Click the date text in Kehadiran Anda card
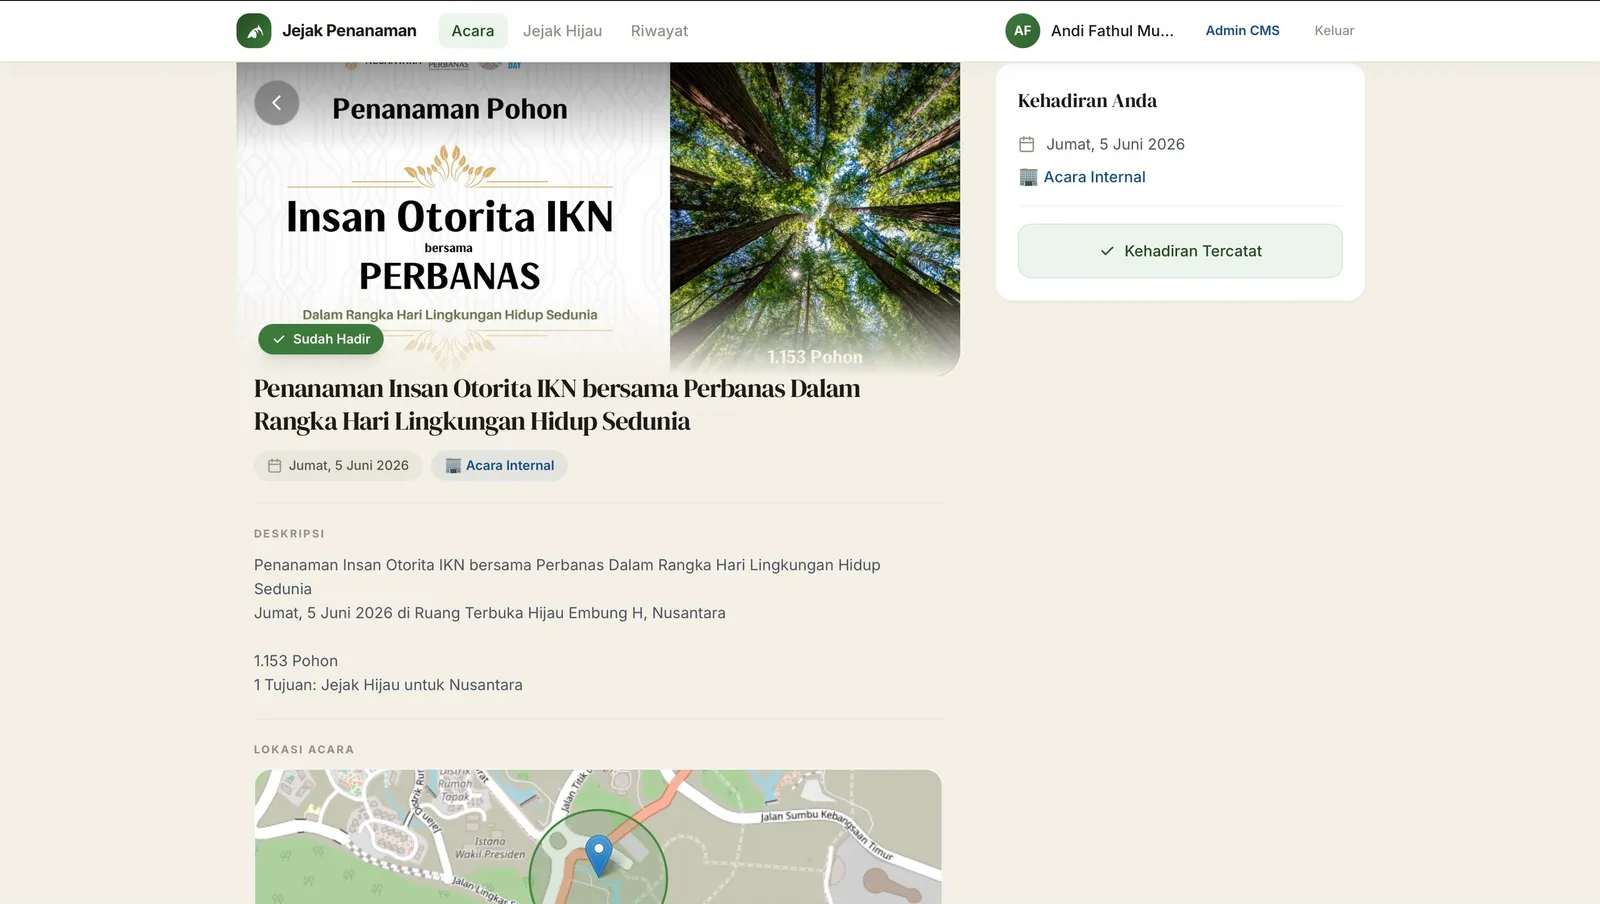Viewport: 1600px width, 904px height. click(1115, 144)
